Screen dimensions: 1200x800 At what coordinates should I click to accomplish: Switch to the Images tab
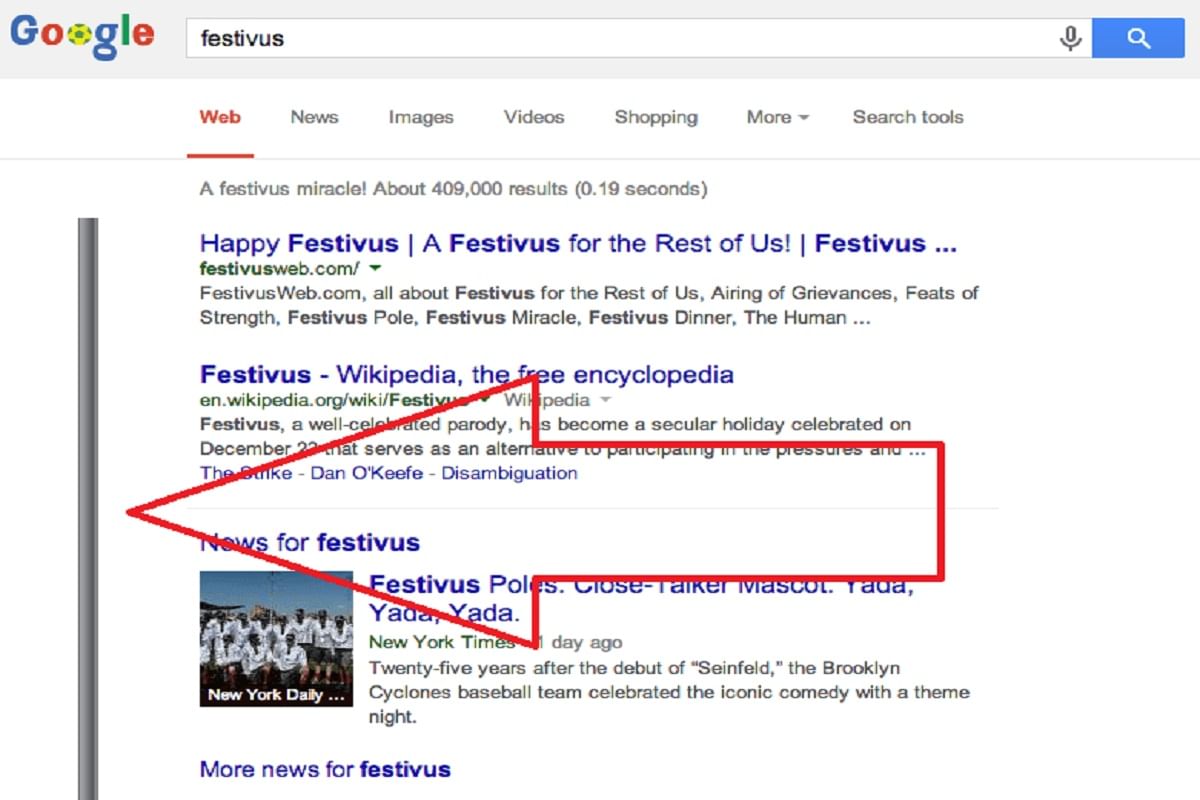(420, 117)
